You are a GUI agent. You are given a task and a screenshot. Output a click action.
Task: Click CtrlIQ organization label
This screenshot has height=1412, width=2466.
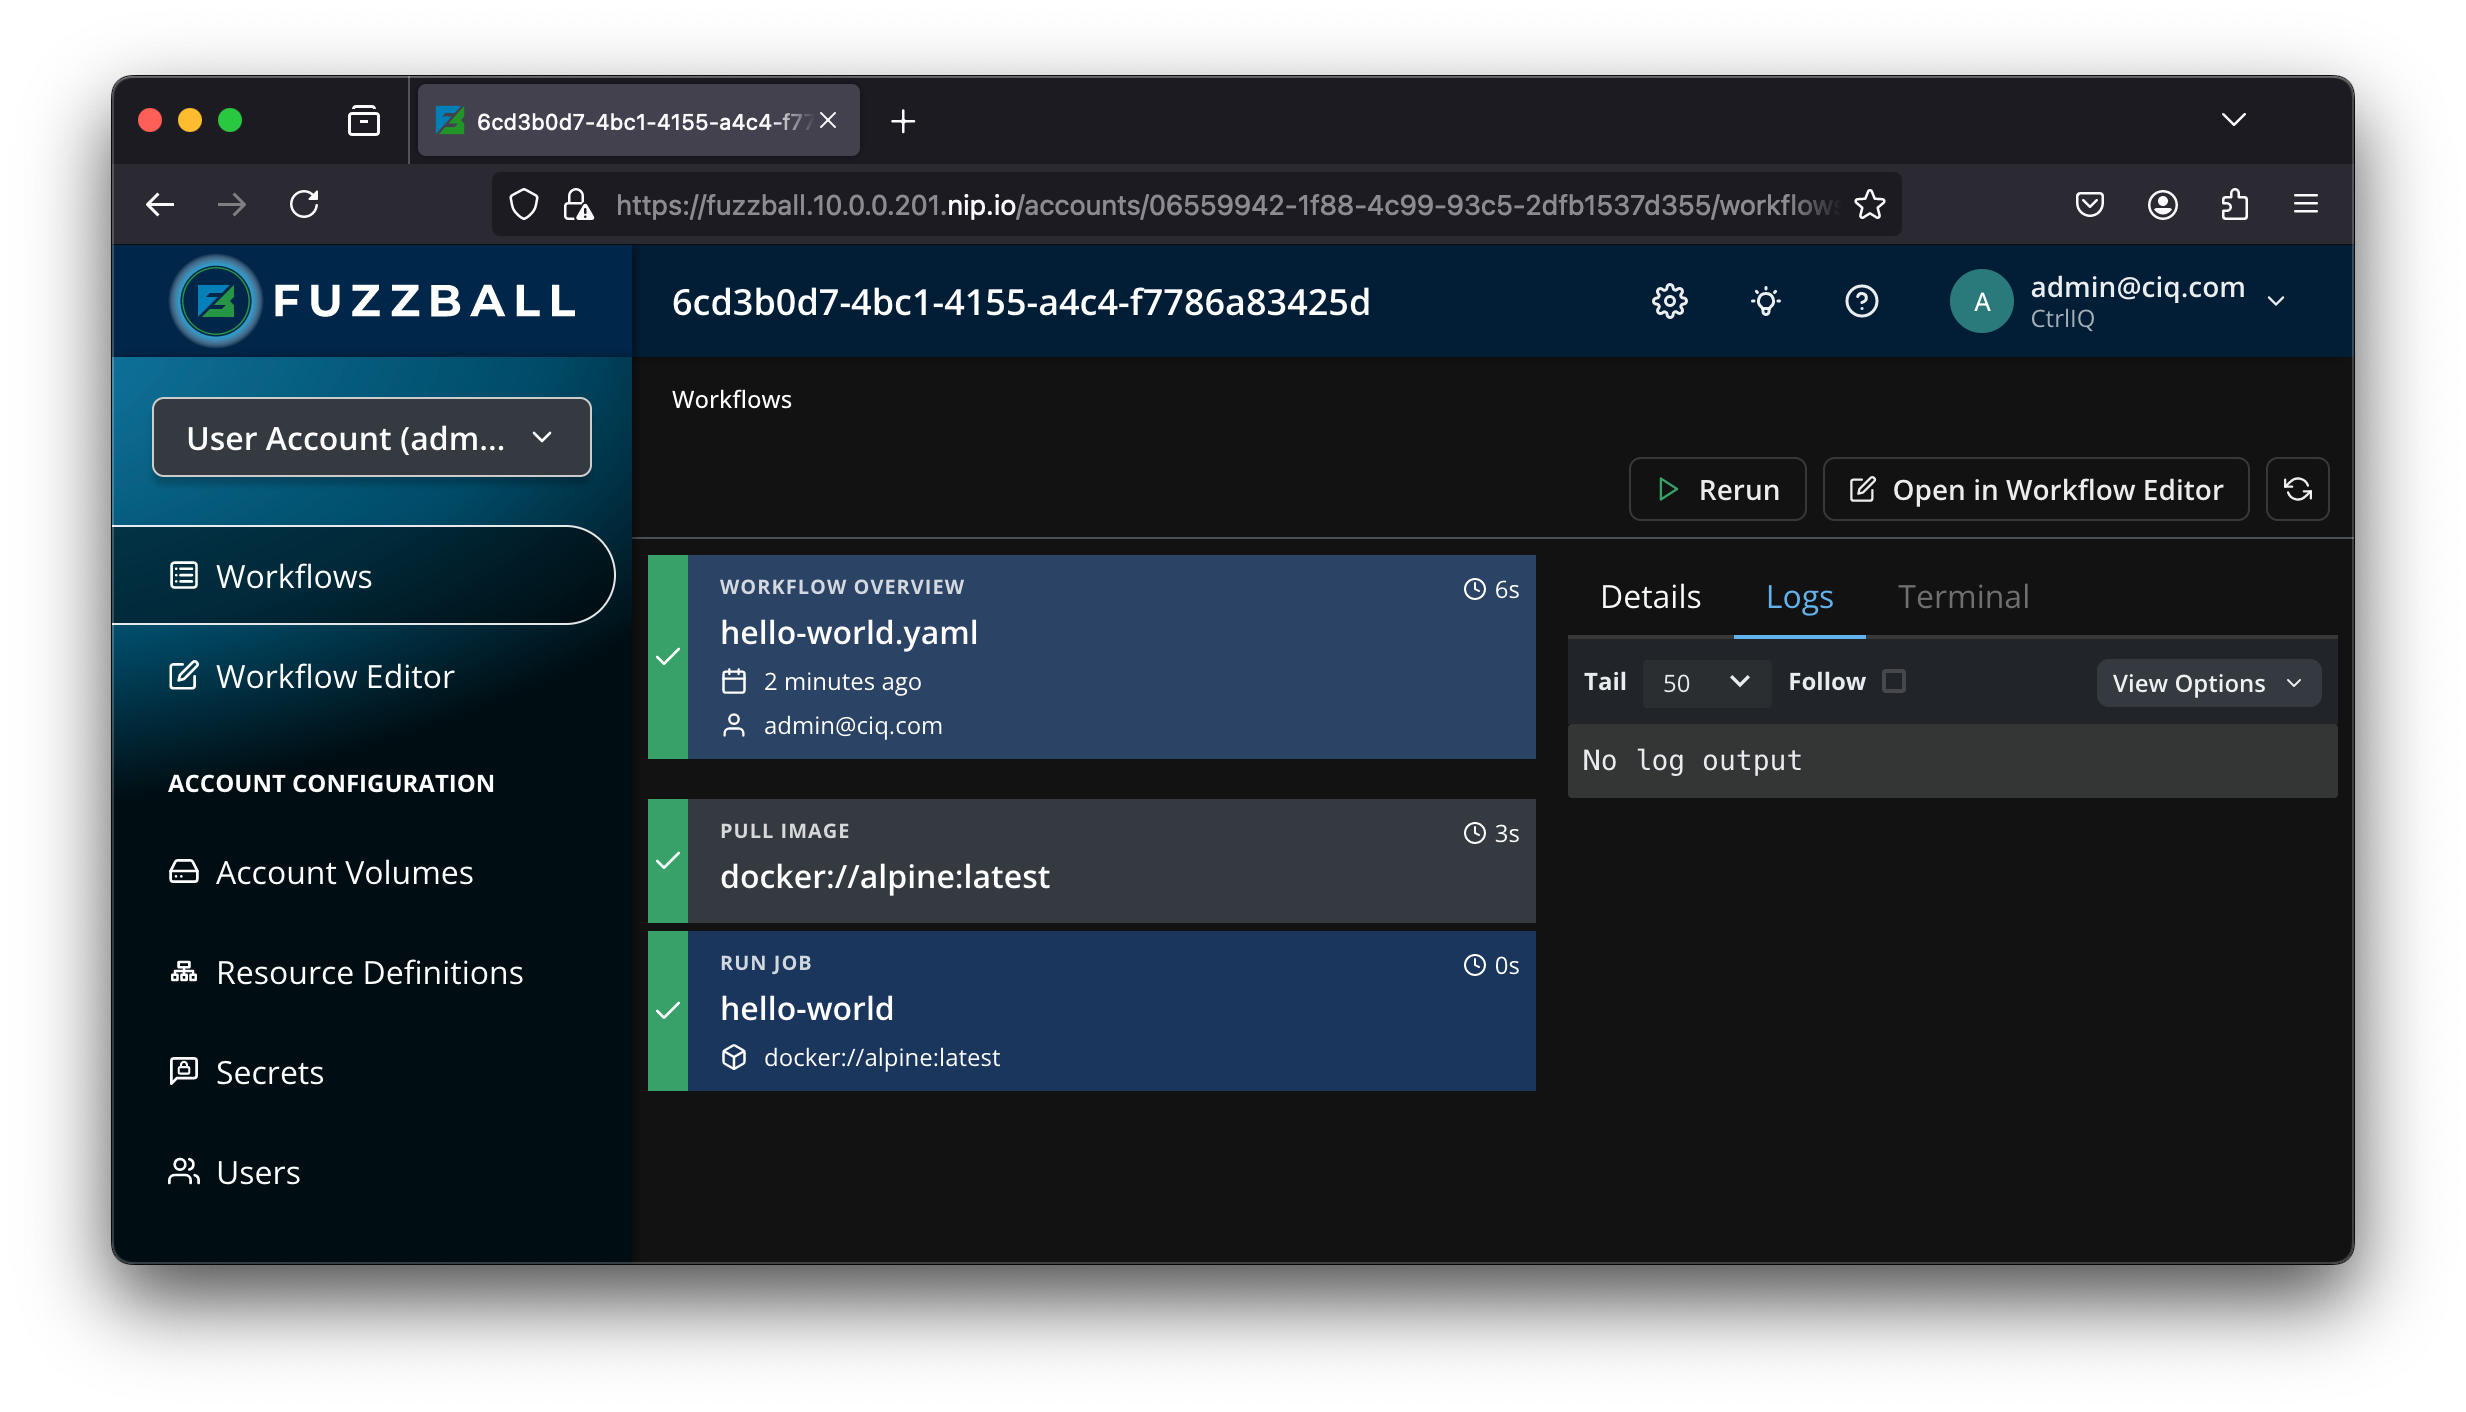(x=2061, y=318)
